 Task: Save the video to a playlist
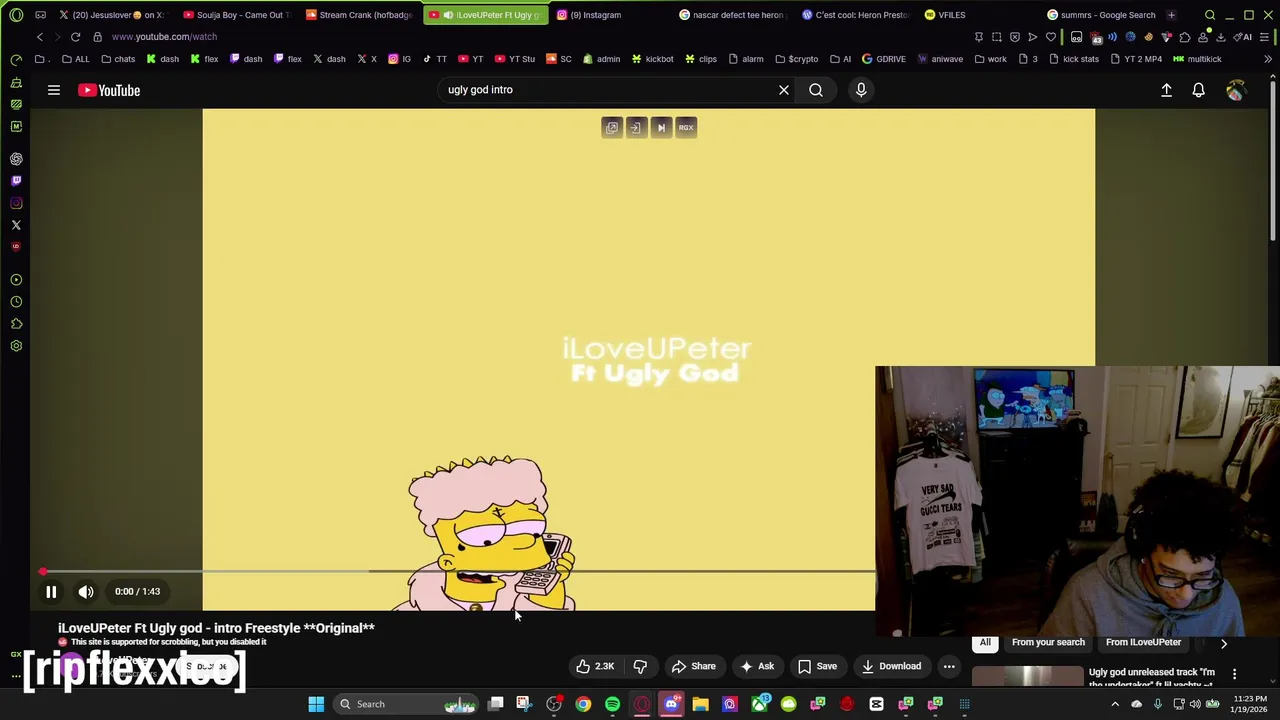pyautogui.click(x=817, y=666)
